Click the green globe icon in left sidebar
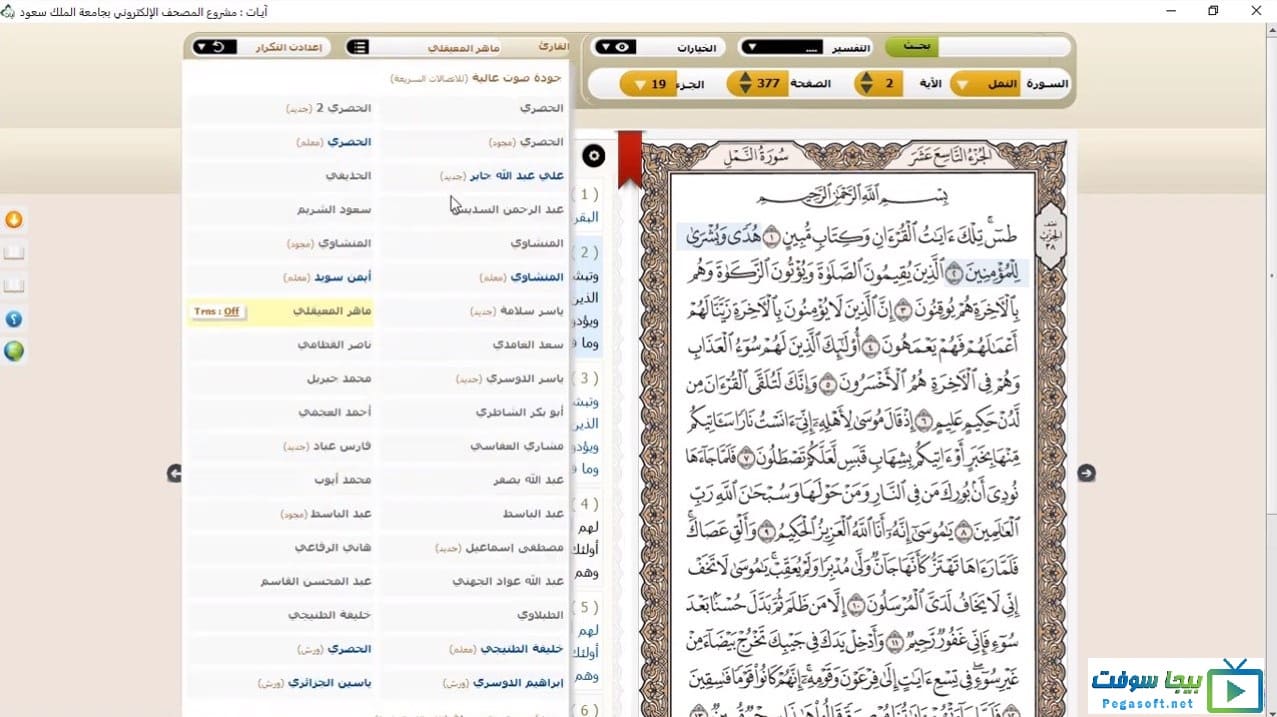1277x717 pixels. tap(14, 352)
